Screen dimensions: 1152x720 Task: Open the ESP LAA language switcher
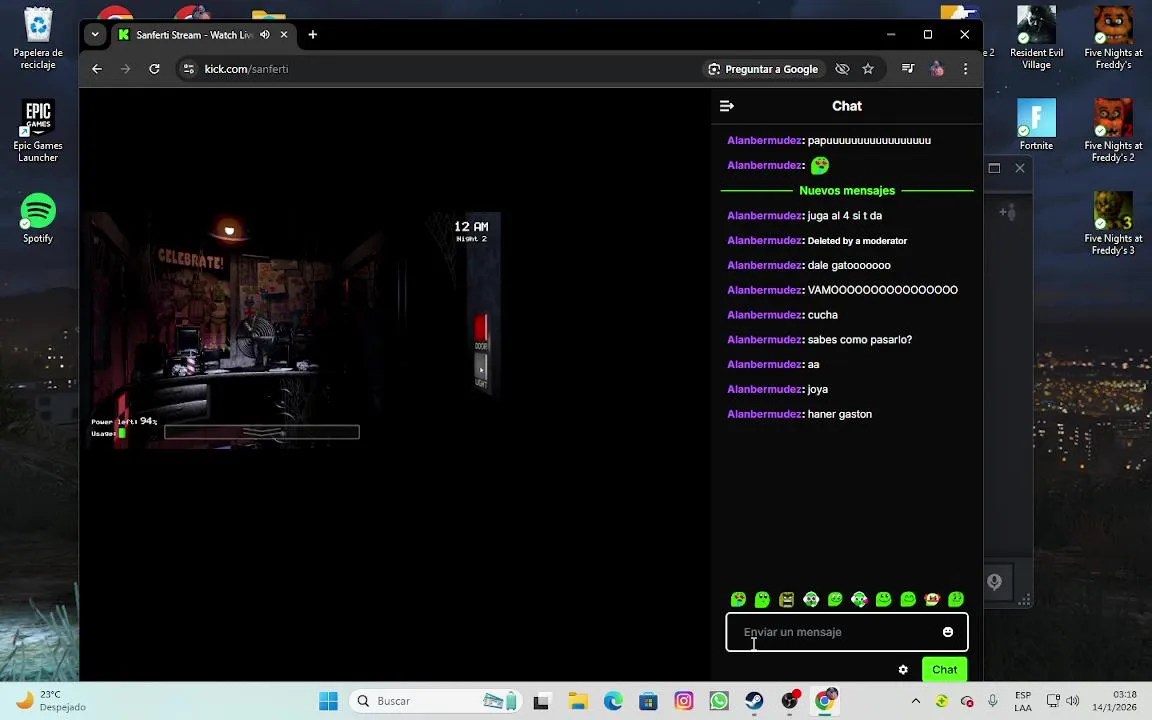tap(1023, 701)
